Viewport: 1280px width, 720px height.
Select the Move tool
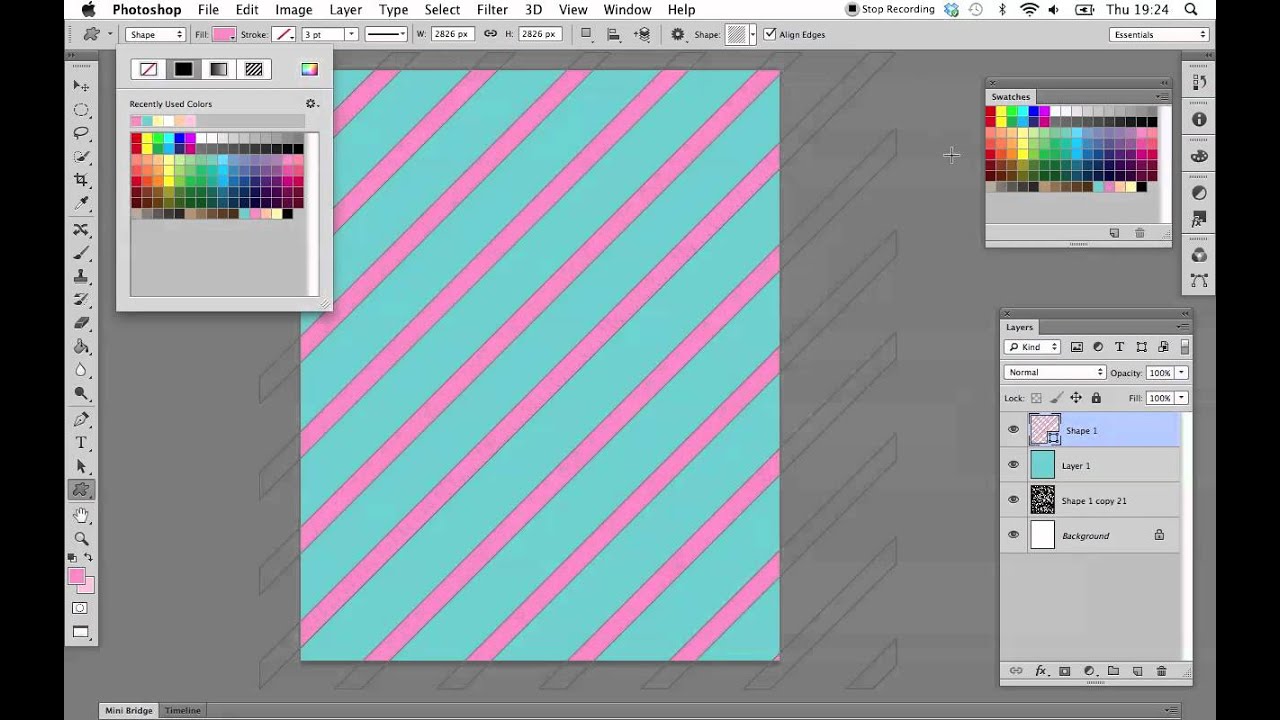point(81,86)
